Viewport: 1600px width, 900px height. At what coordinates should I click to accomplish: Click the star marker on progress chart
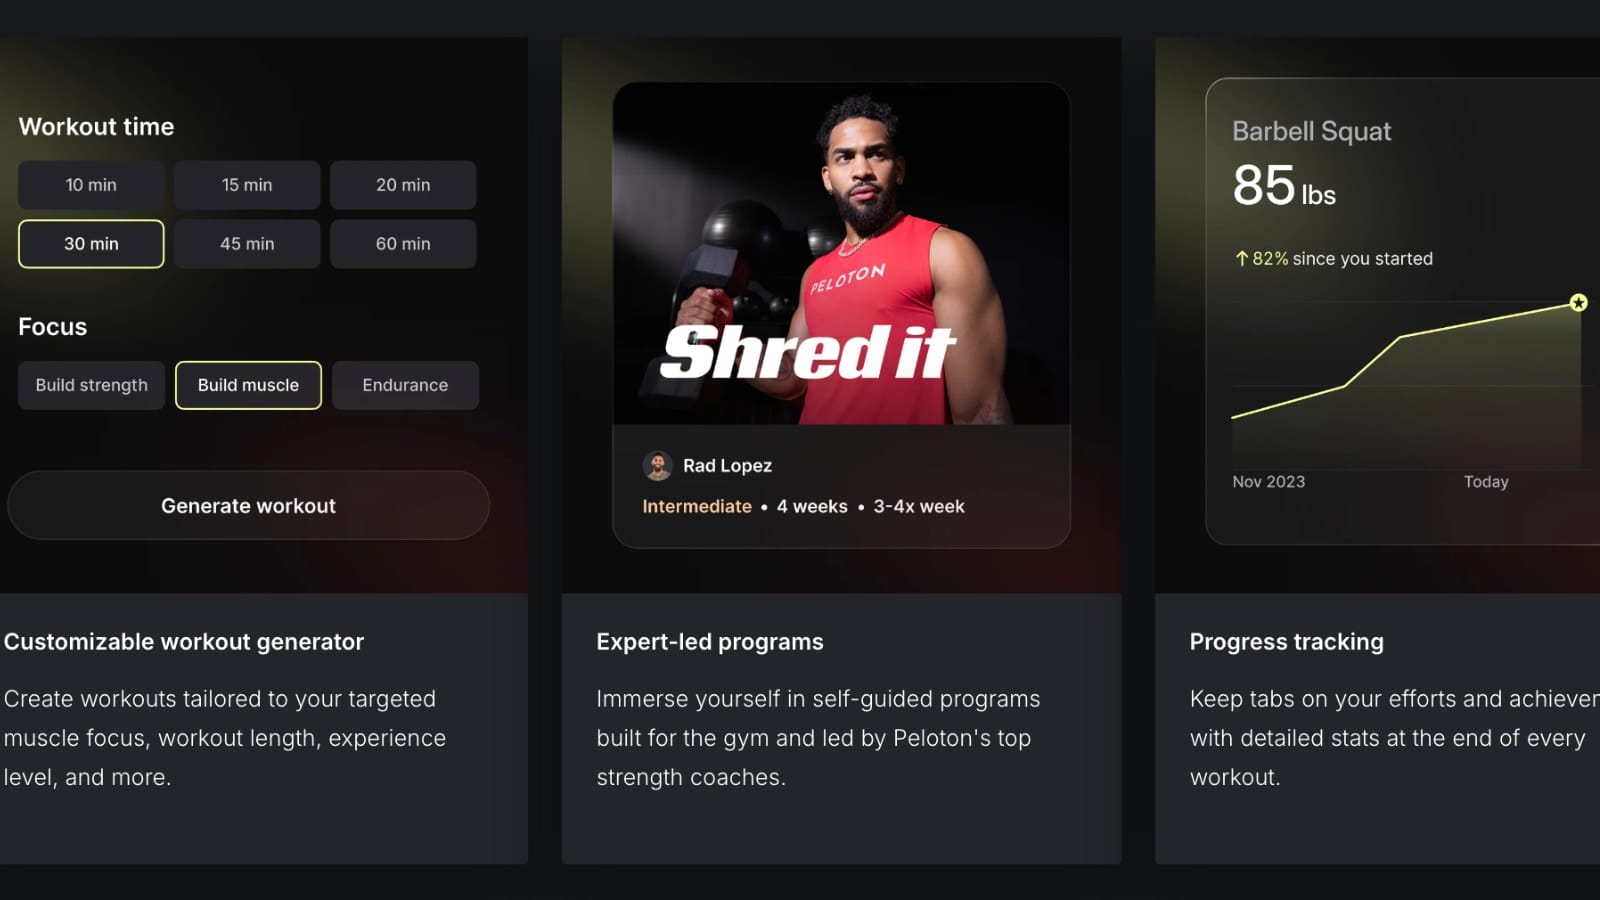click(x=1578, y=303)
